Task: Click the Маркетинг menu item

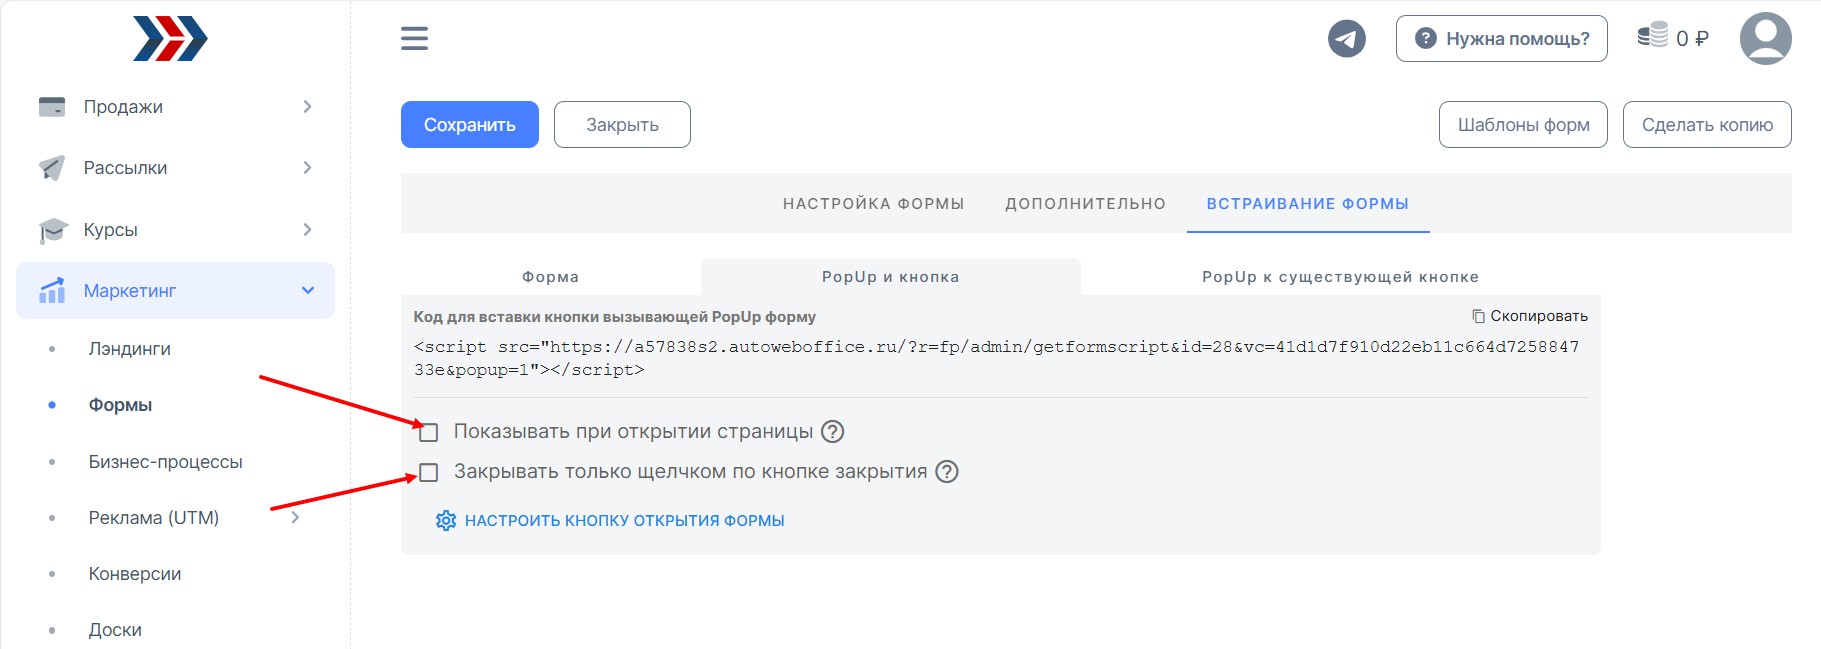Action: [175, 290]
